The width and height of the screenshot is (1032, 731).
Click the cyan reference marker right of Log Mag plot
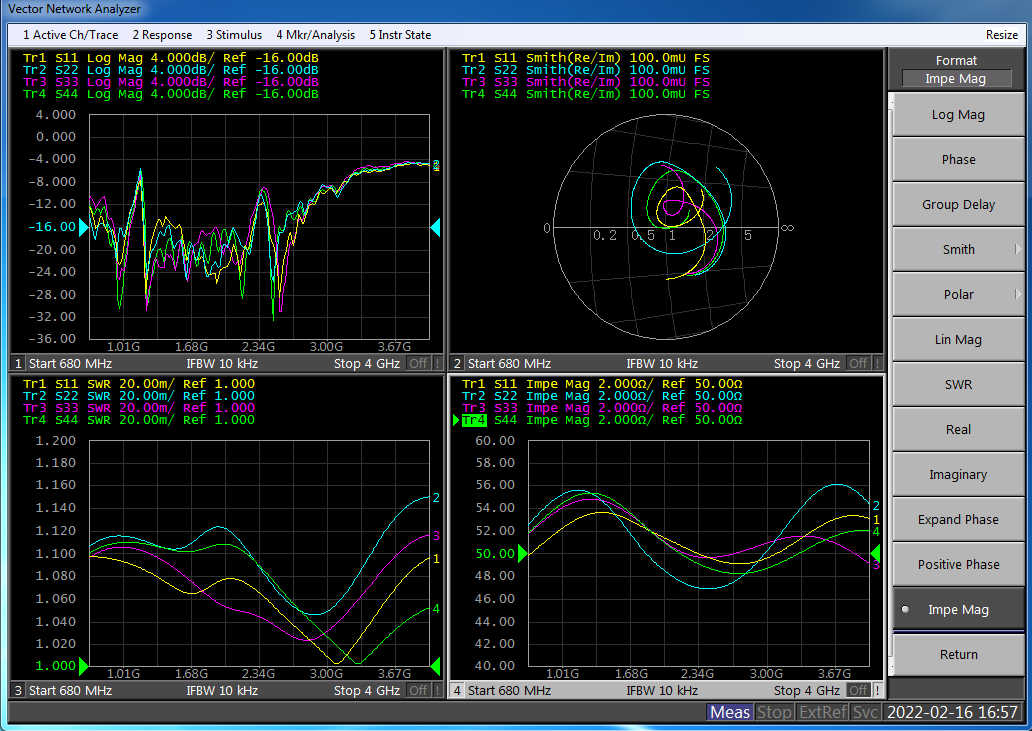(x=436, y=227)
